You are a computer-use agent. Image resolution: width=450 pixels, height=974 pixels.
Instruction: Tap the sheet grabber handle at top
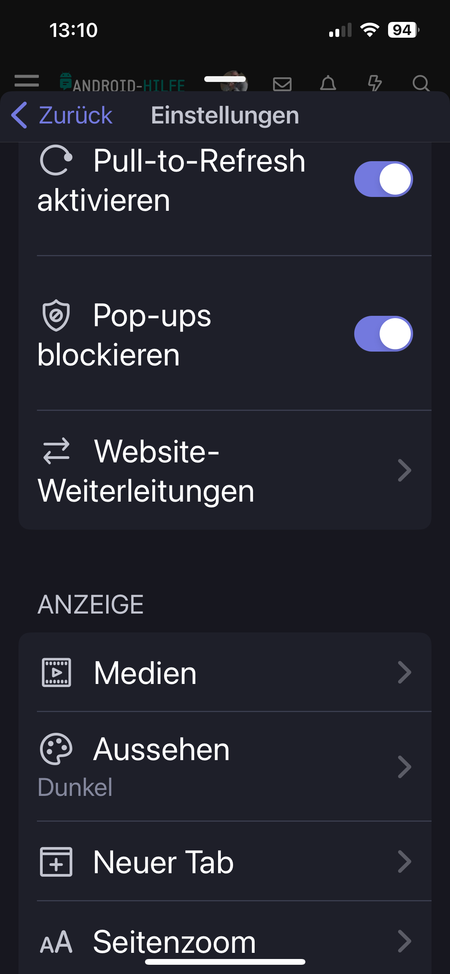(x=226, y=79)
